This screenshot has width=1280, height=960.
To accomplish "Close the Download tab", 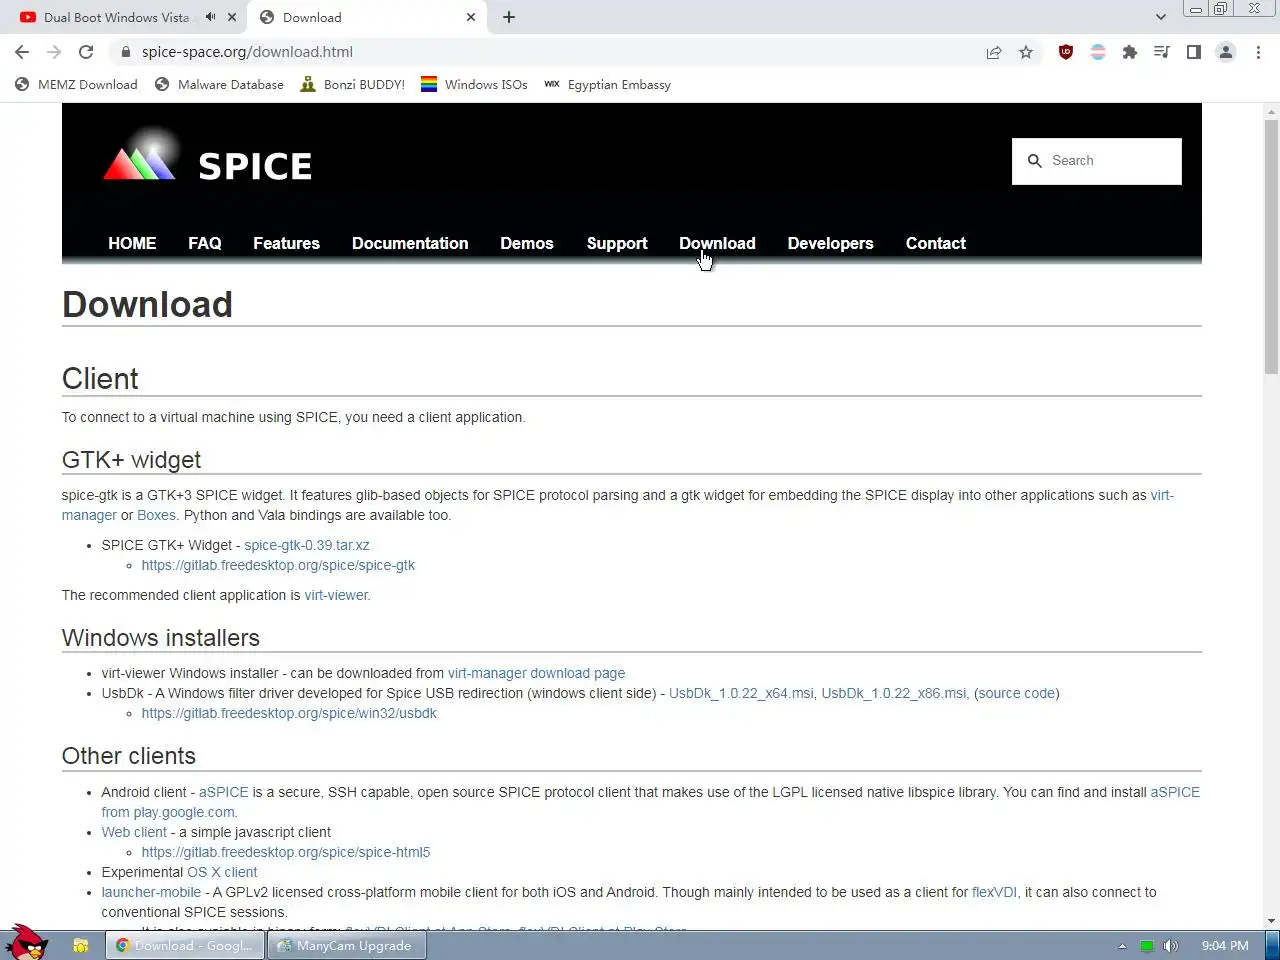I will (471, 17).
